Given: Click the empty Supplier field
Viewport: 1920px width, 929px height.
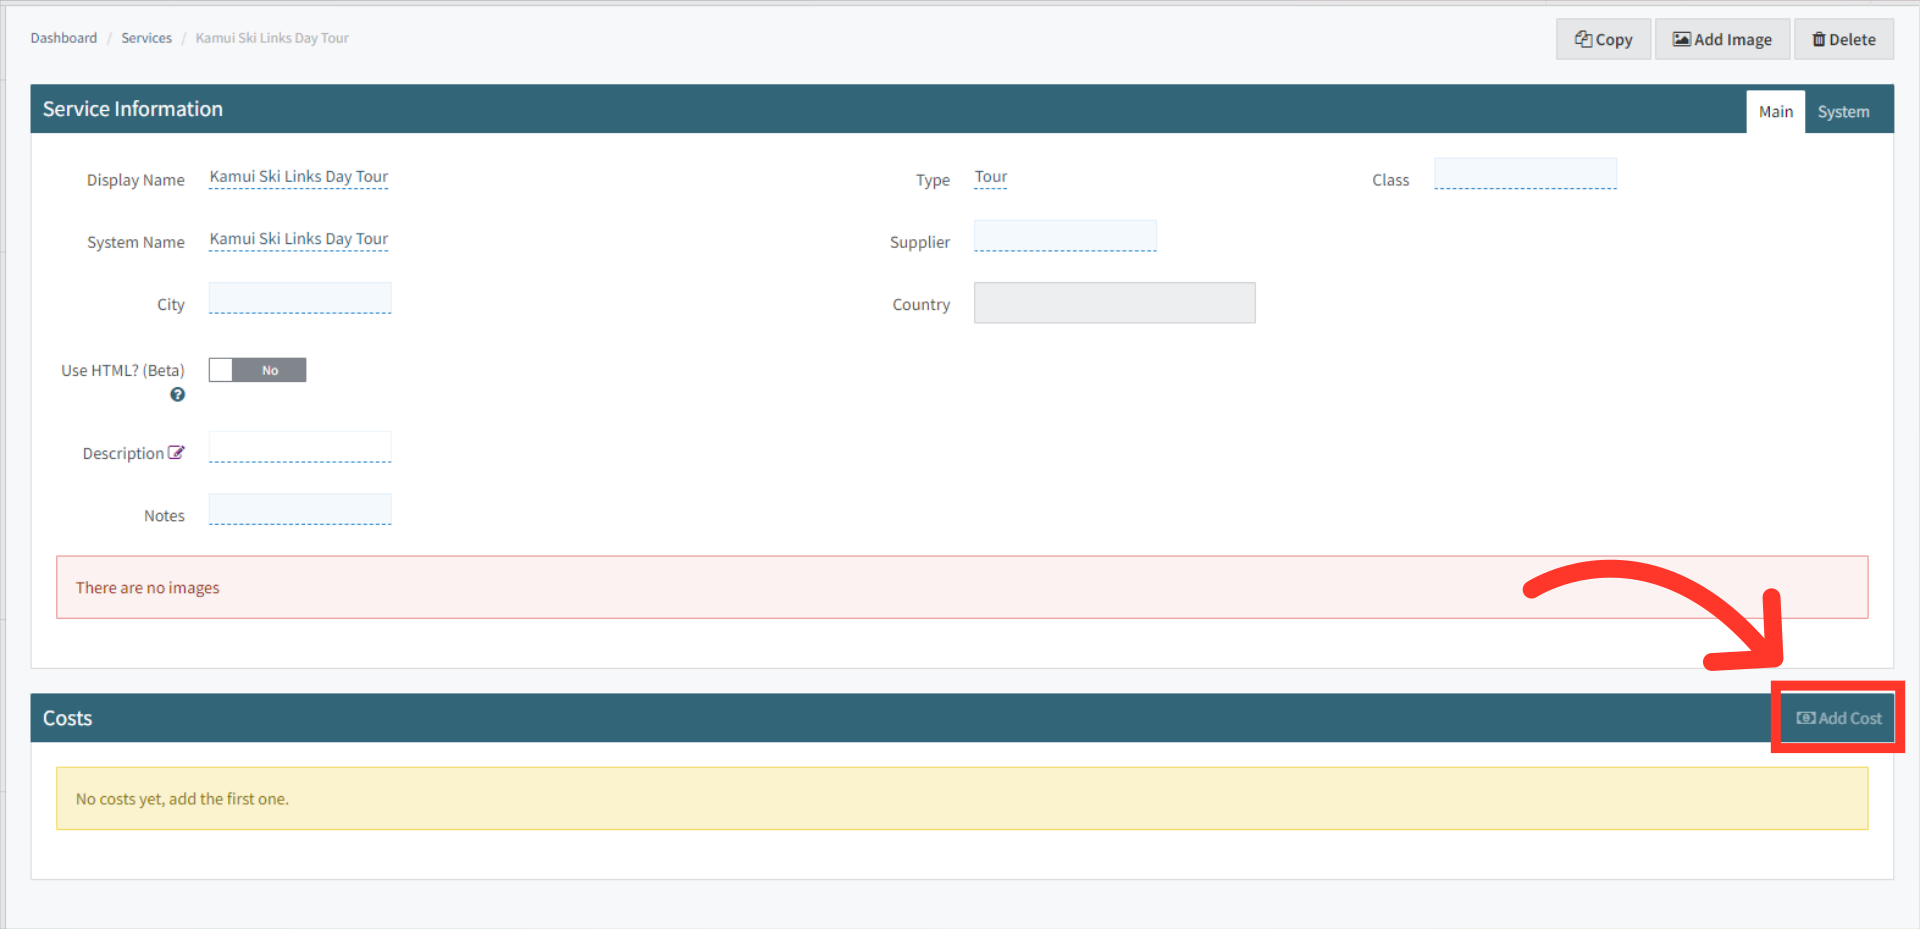Looking at the screenshot, I should 1065,236.
